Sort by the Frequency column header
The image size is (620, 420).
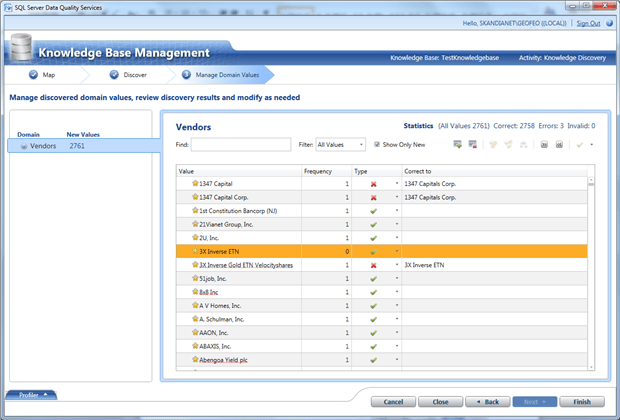327,171
